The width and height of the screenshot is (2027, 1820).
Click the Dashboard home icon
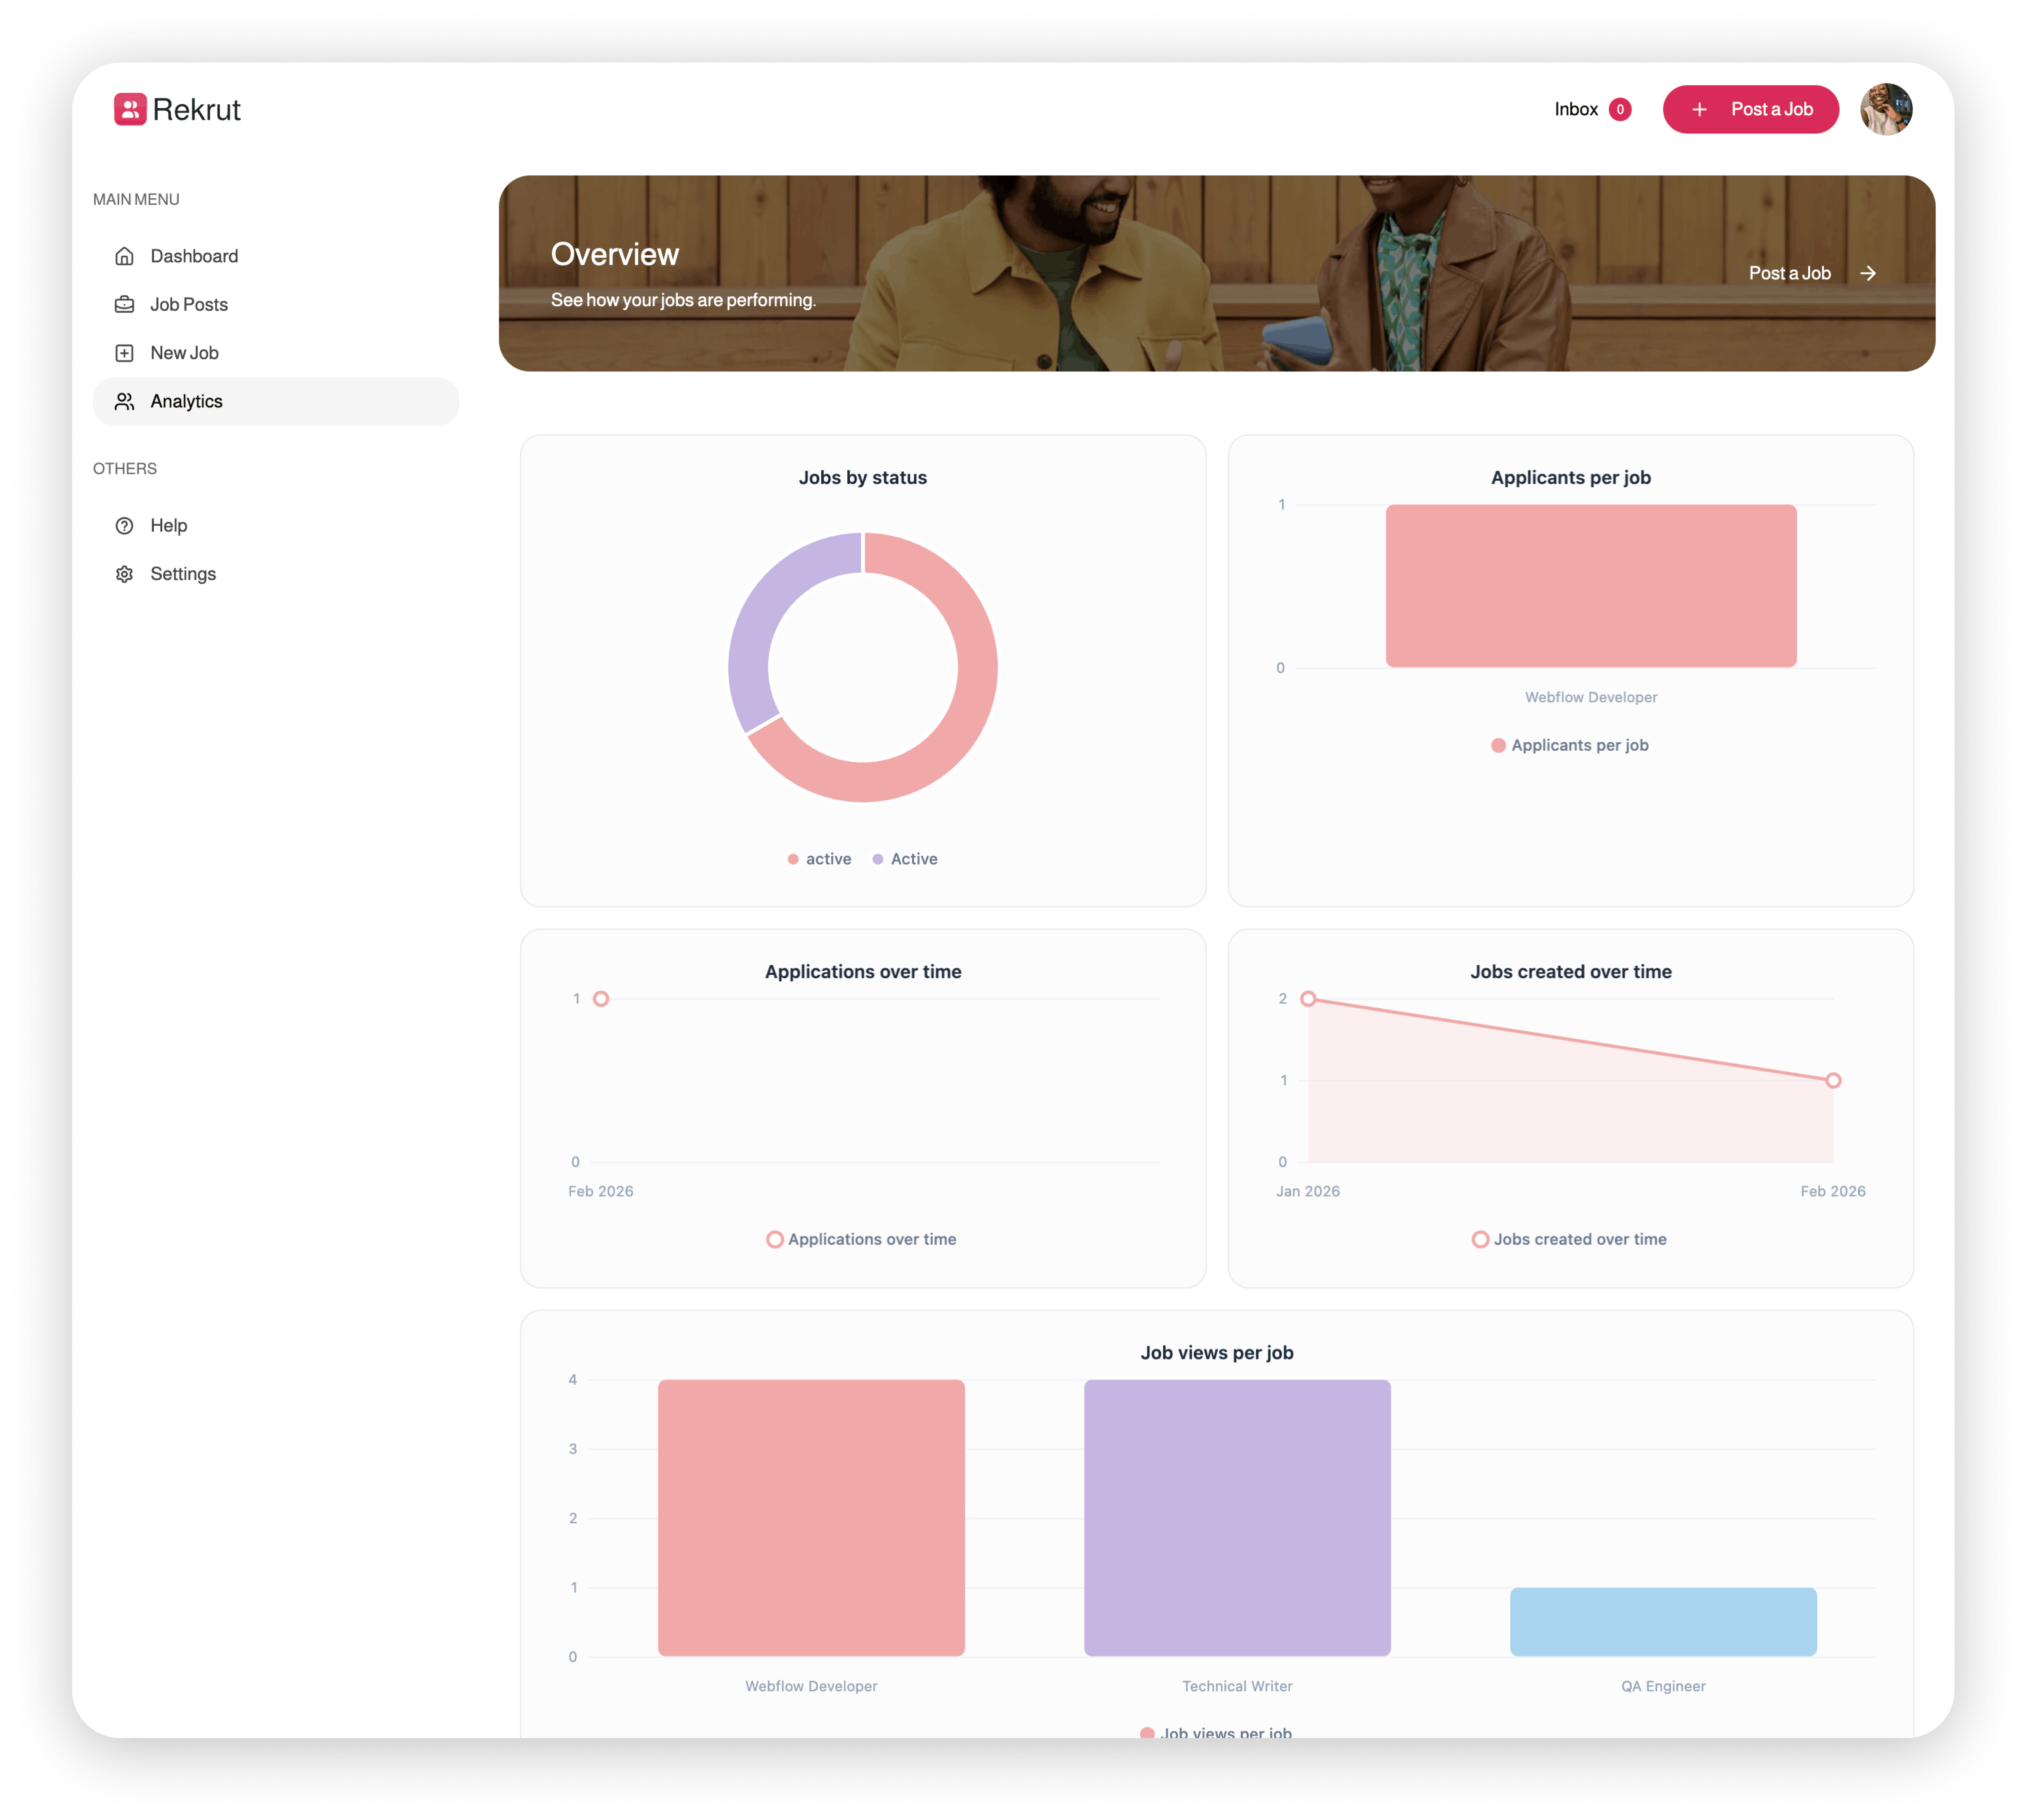(124, 256)
